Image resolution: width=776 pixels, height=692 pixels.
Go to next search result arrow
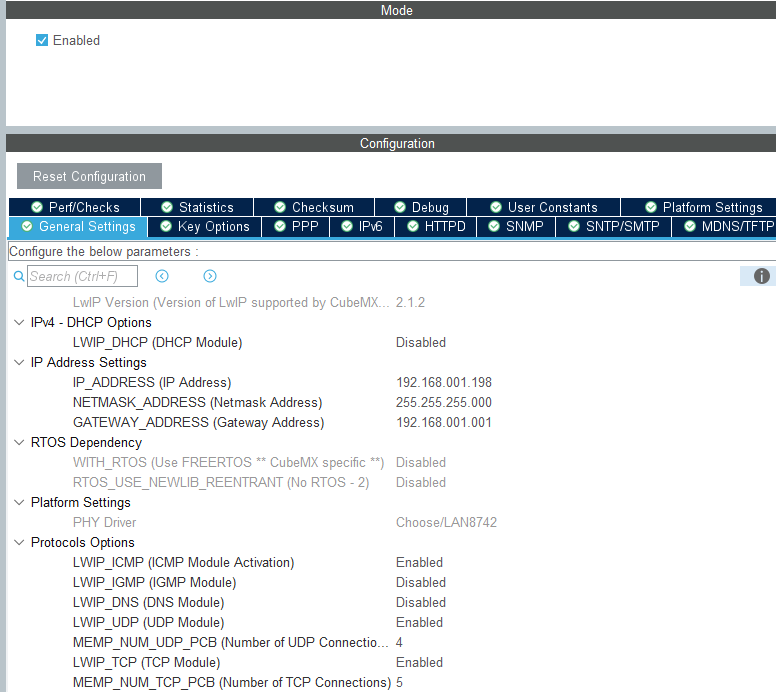pyautogui.click(x=210, y=276)
